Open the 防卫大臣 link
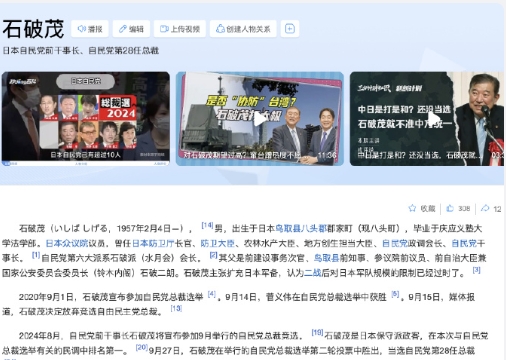This screenshot has height=360, width=506. pos(217,244)
